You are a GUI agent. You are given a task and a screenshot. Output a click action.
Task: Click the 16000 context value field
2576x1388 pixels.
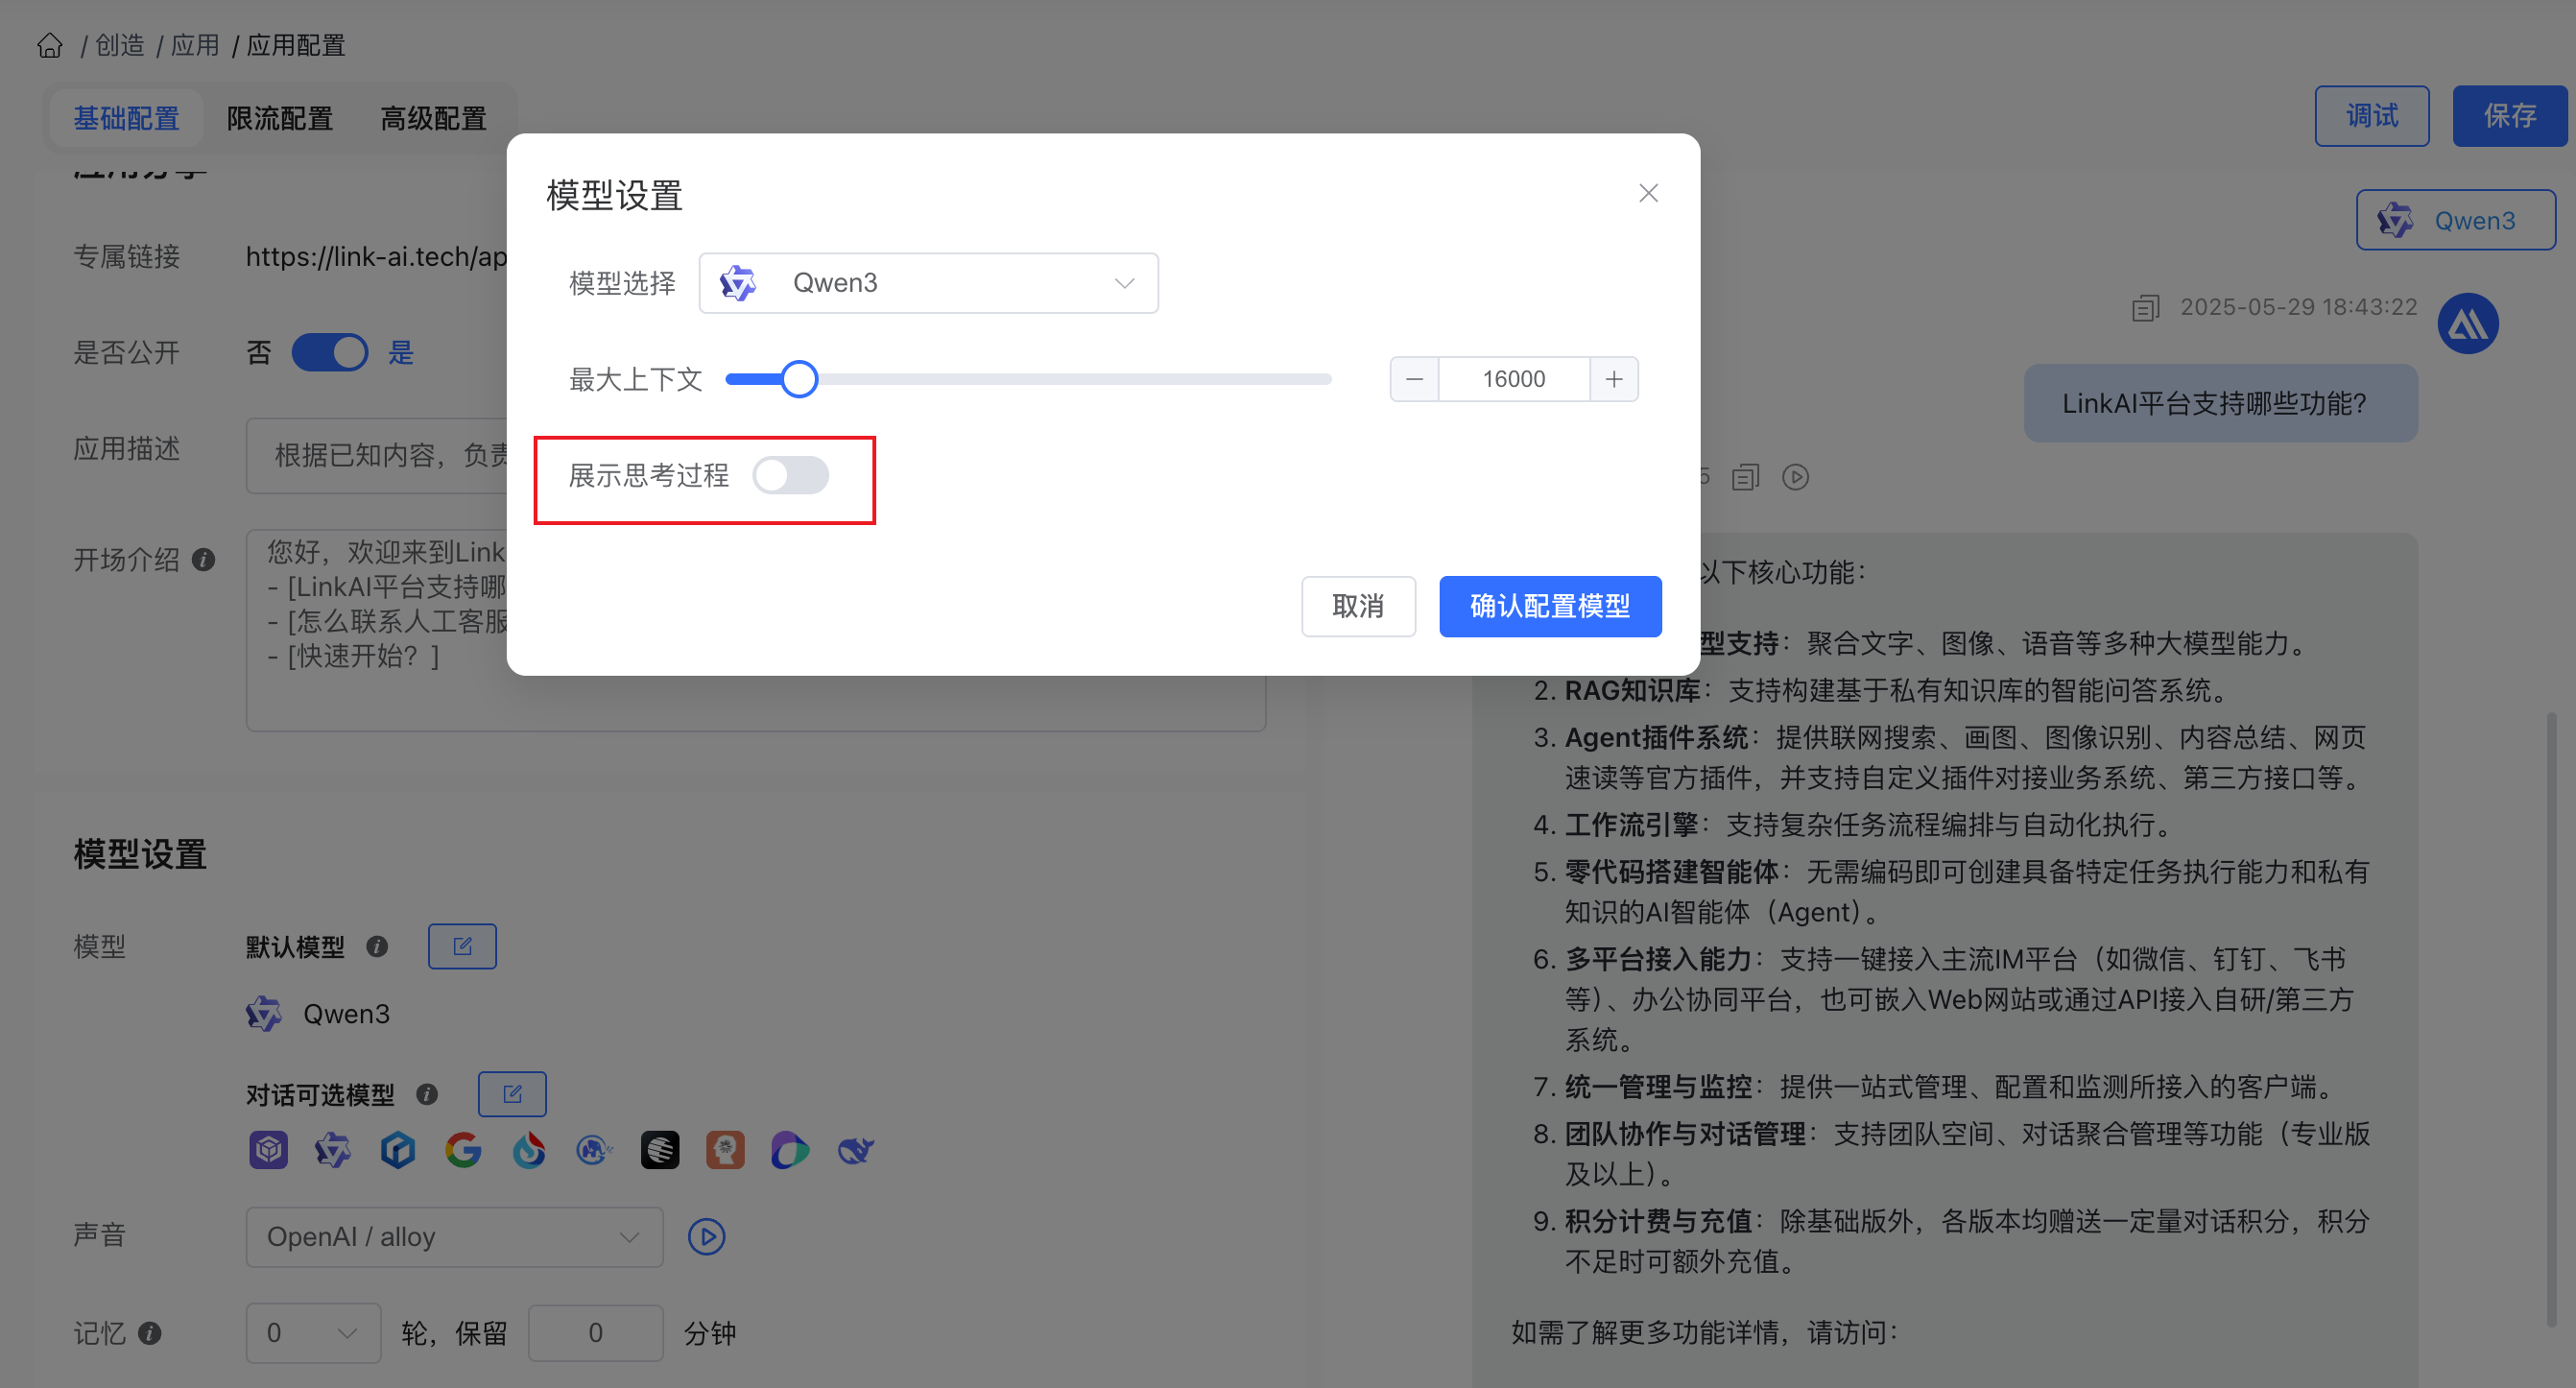coord(1513,379)
